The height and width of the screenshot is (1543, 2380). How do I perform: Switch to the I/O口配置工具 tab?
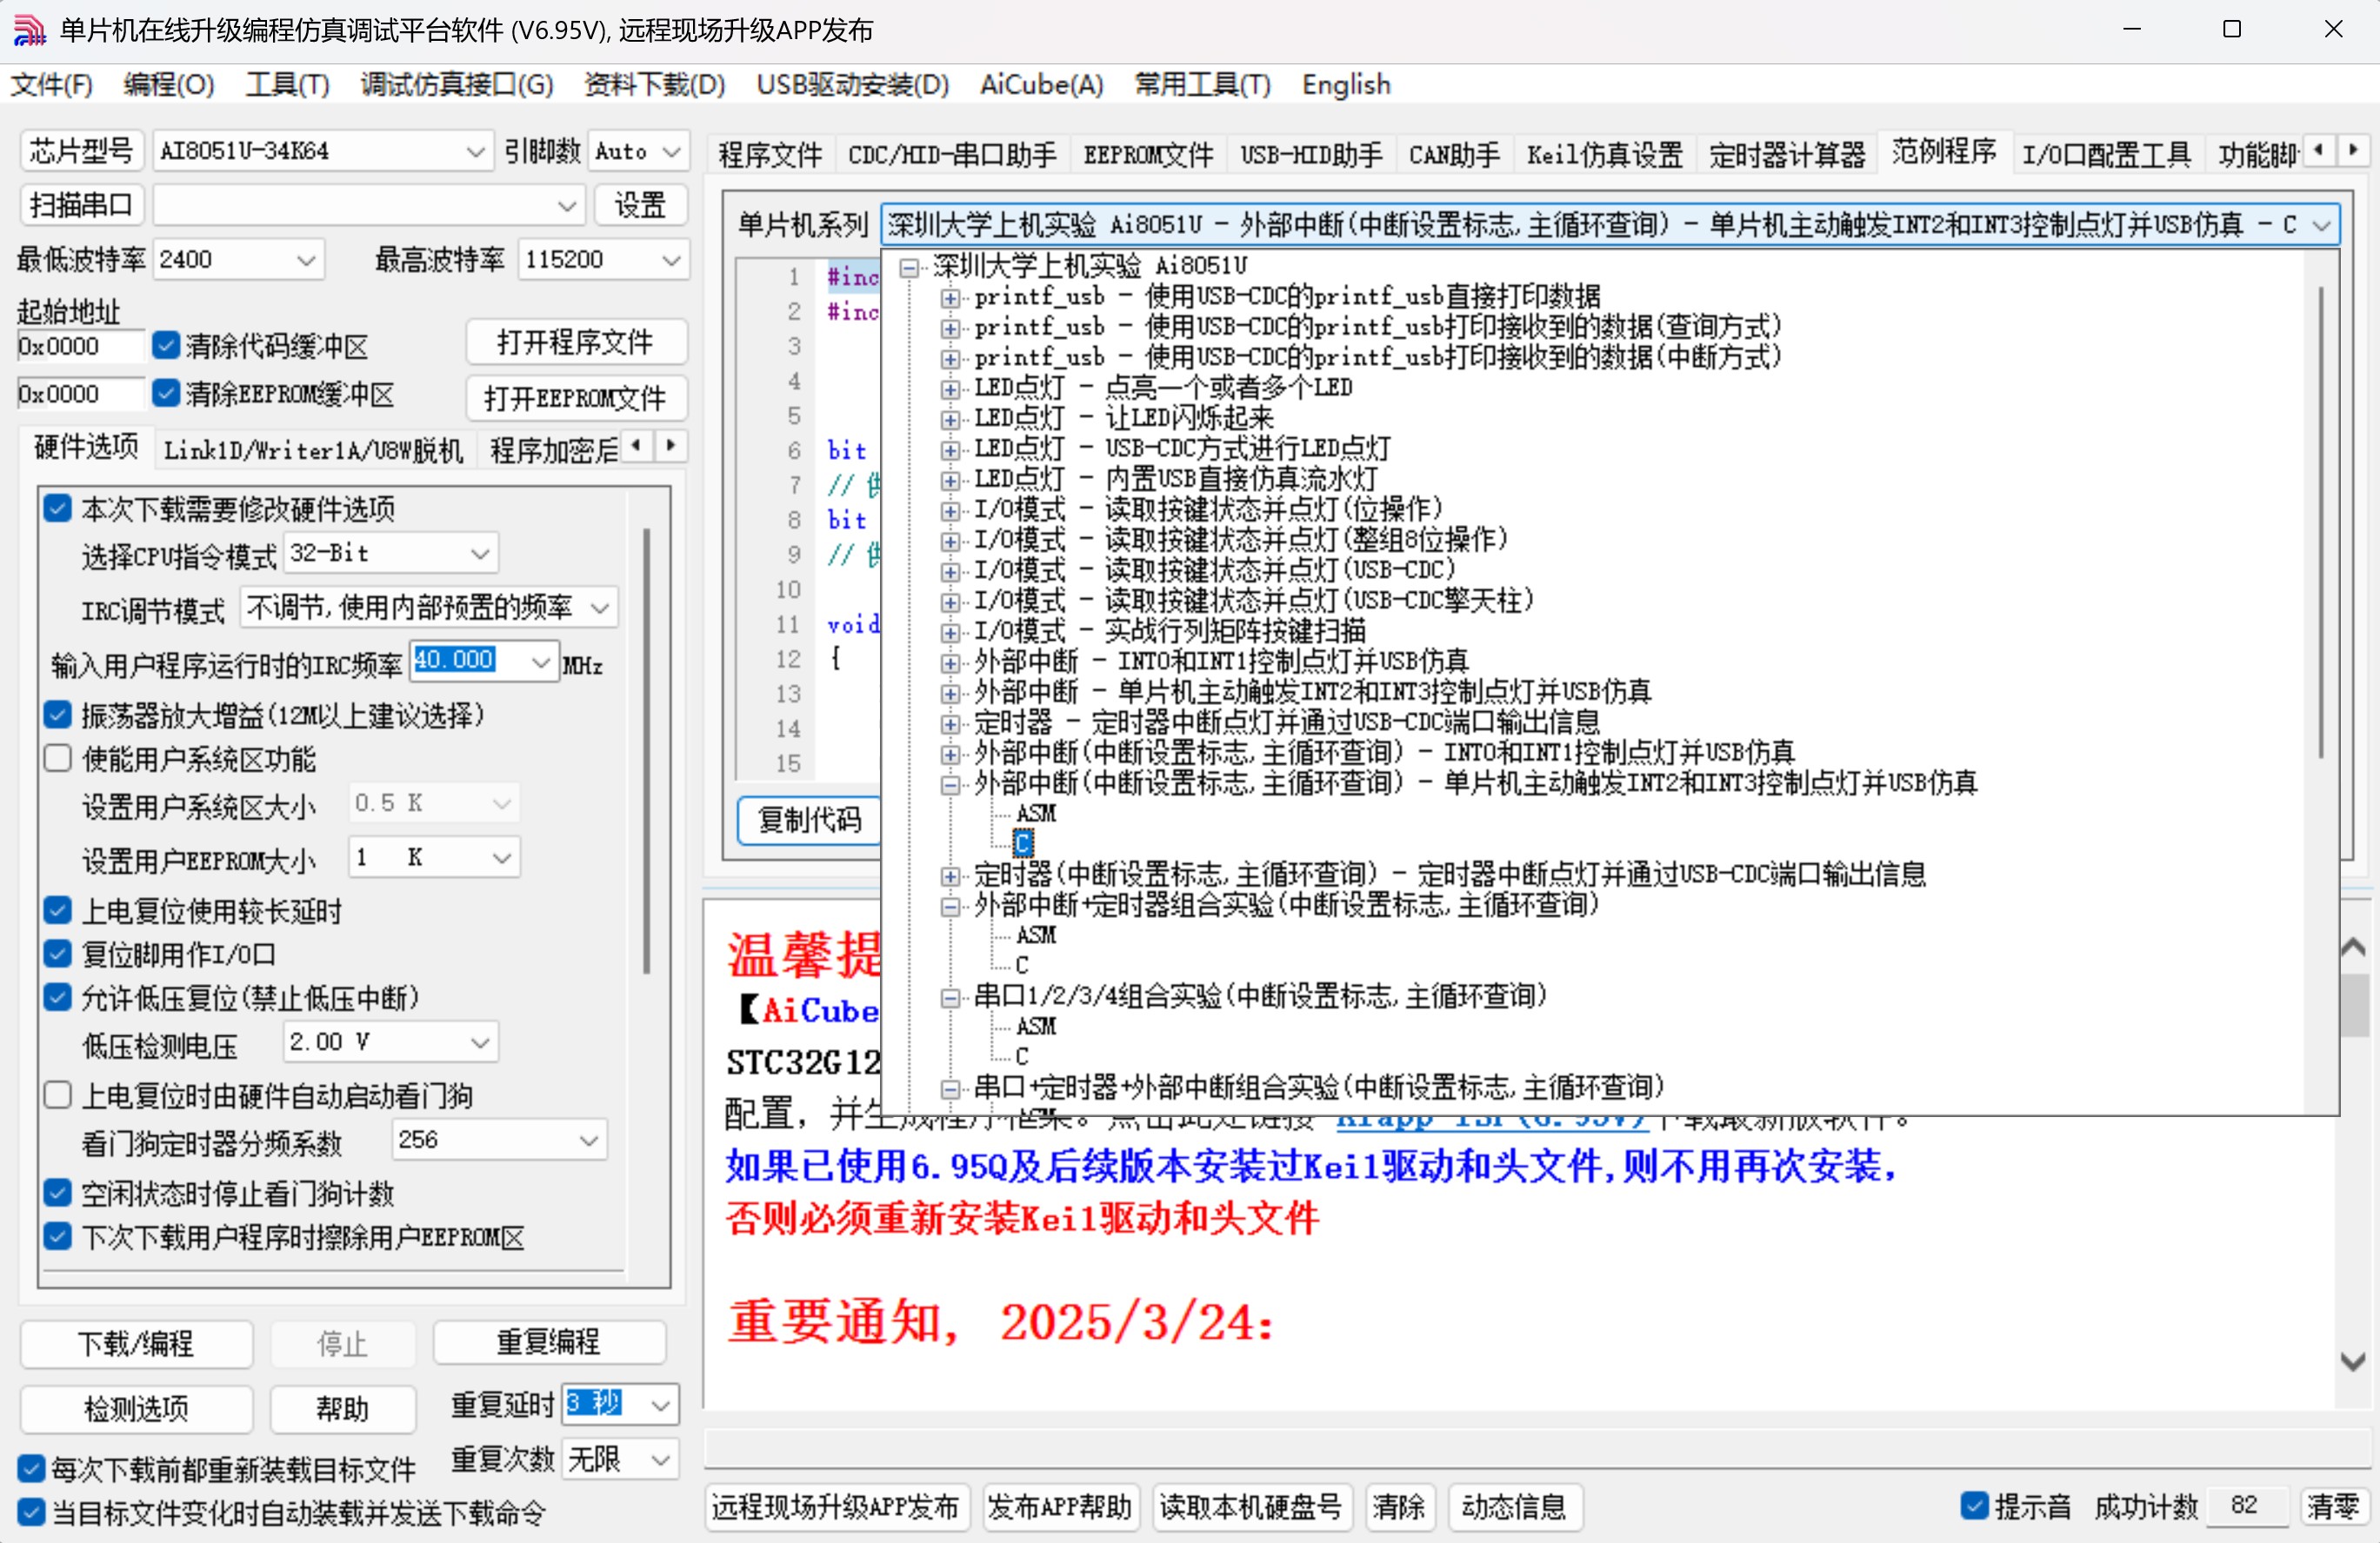[x=2106, y=155]
